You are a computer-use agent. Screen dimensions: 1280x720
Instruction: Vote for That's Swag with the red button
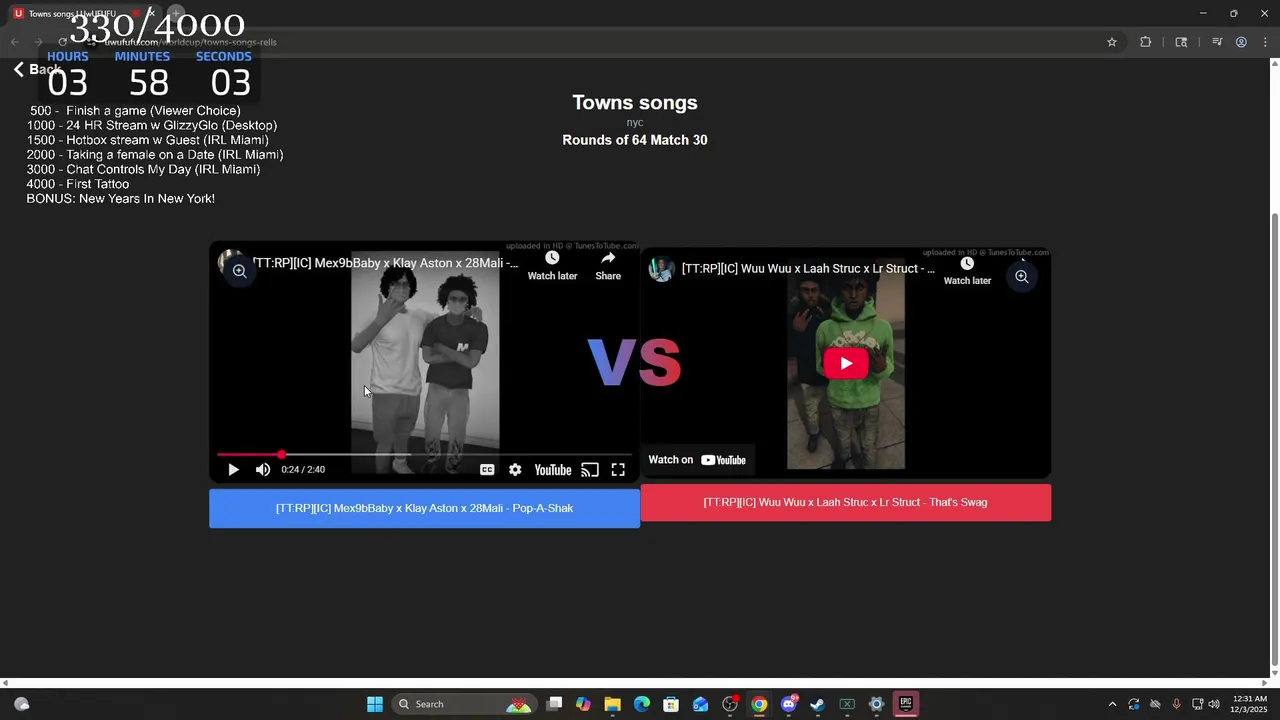coord(845,502)
